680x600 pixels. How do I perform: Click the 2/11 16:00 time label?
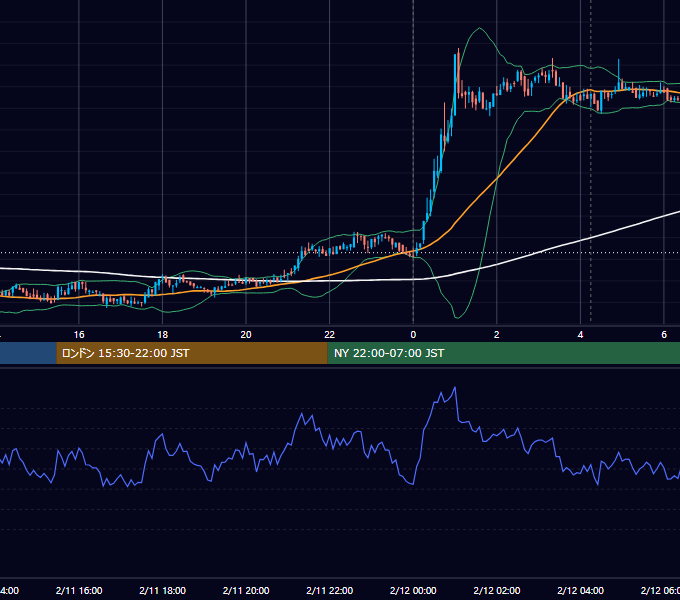[79, 590]
